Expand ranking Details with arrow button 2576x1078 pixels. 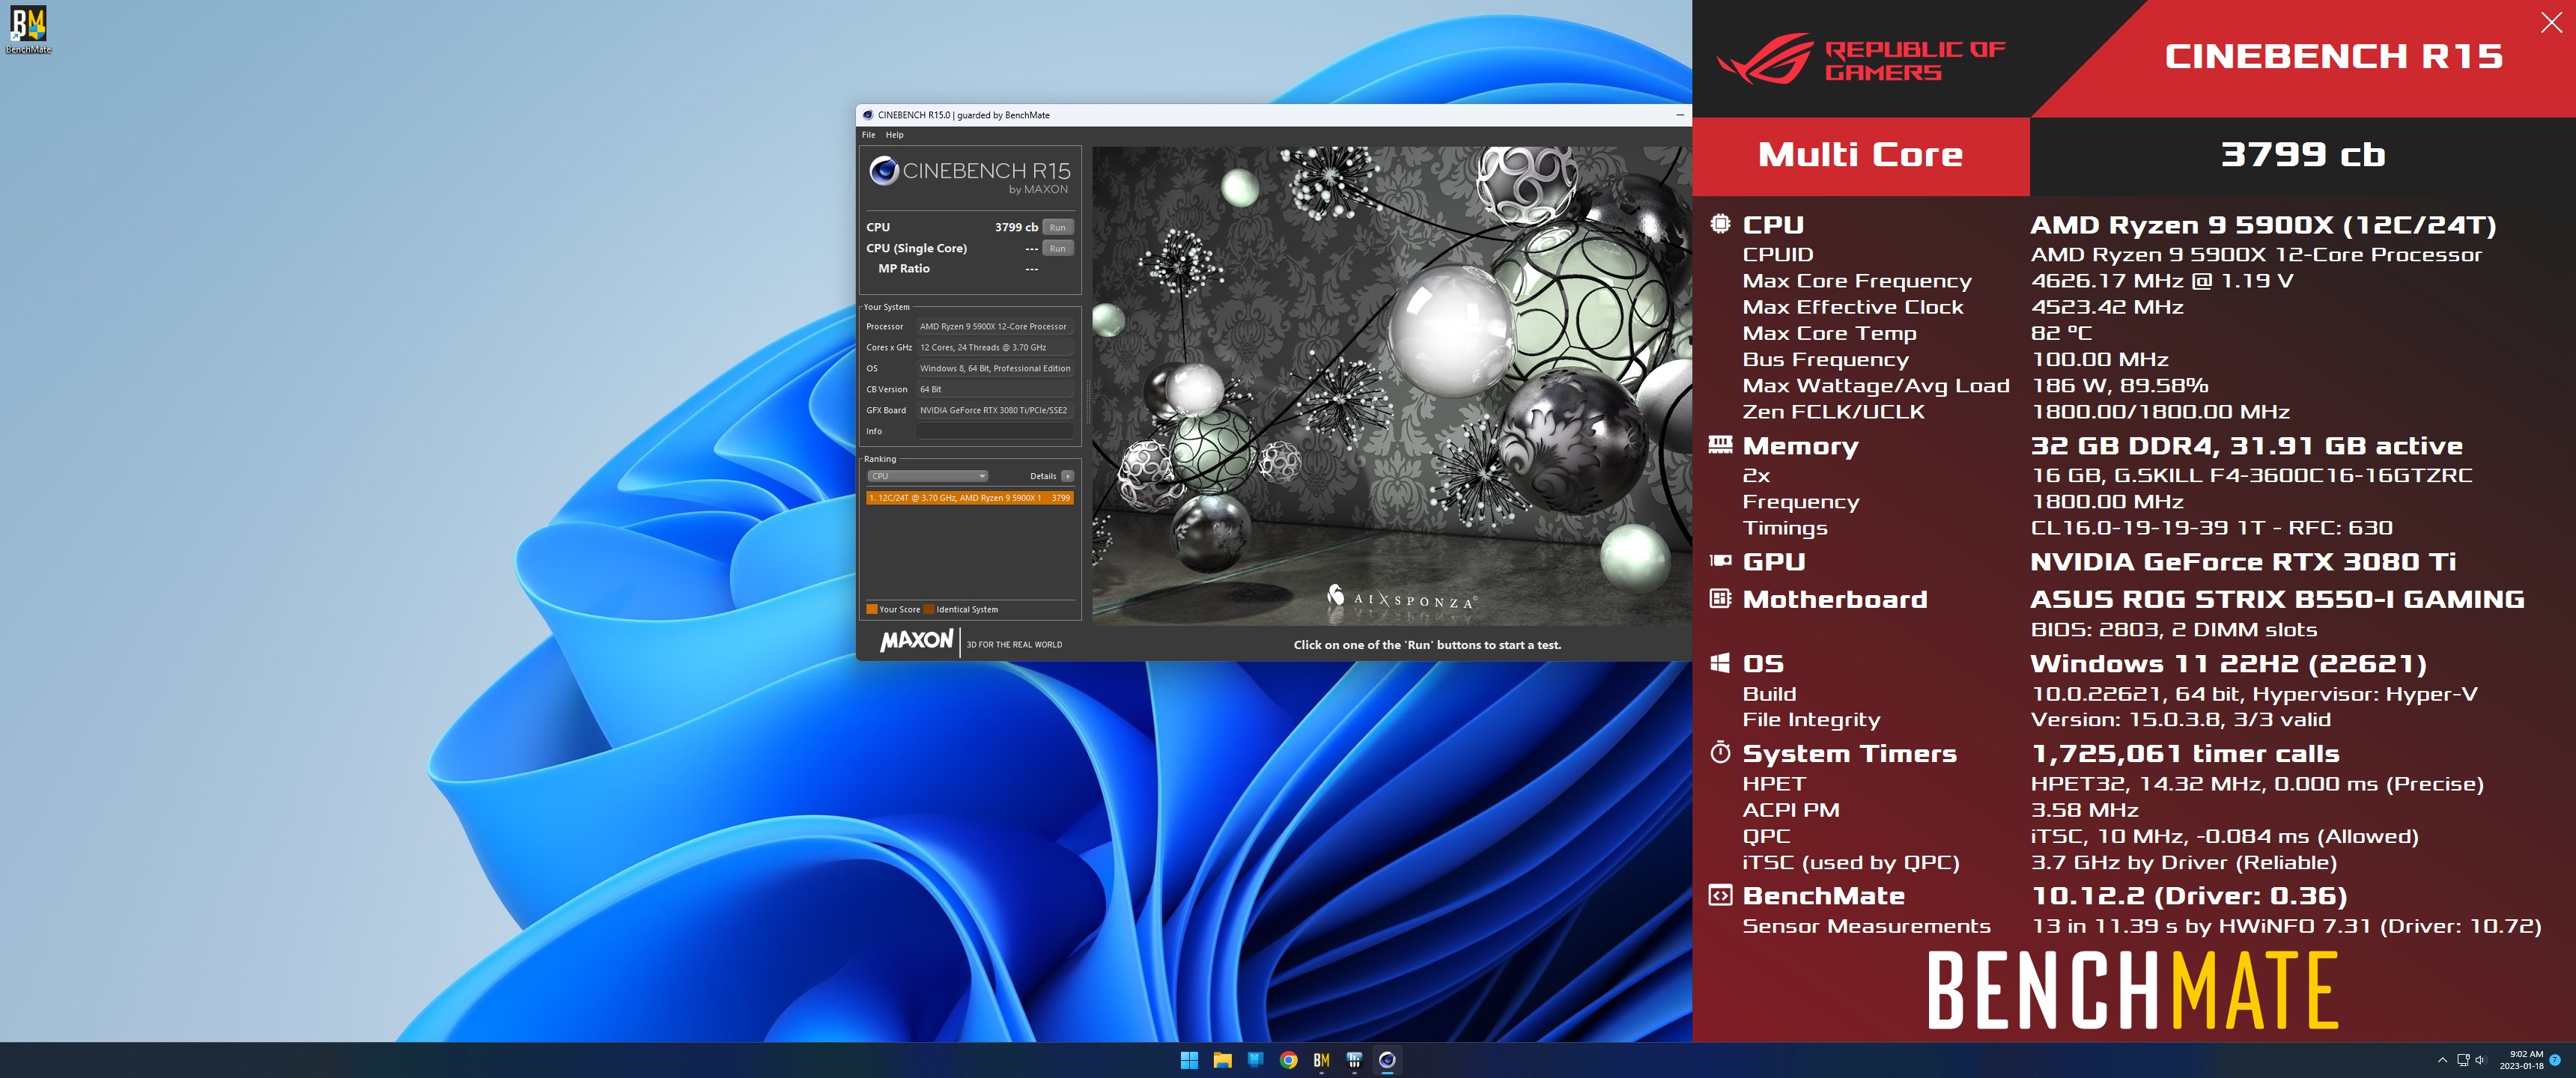pyautogui.click(x=1067, y=476)
